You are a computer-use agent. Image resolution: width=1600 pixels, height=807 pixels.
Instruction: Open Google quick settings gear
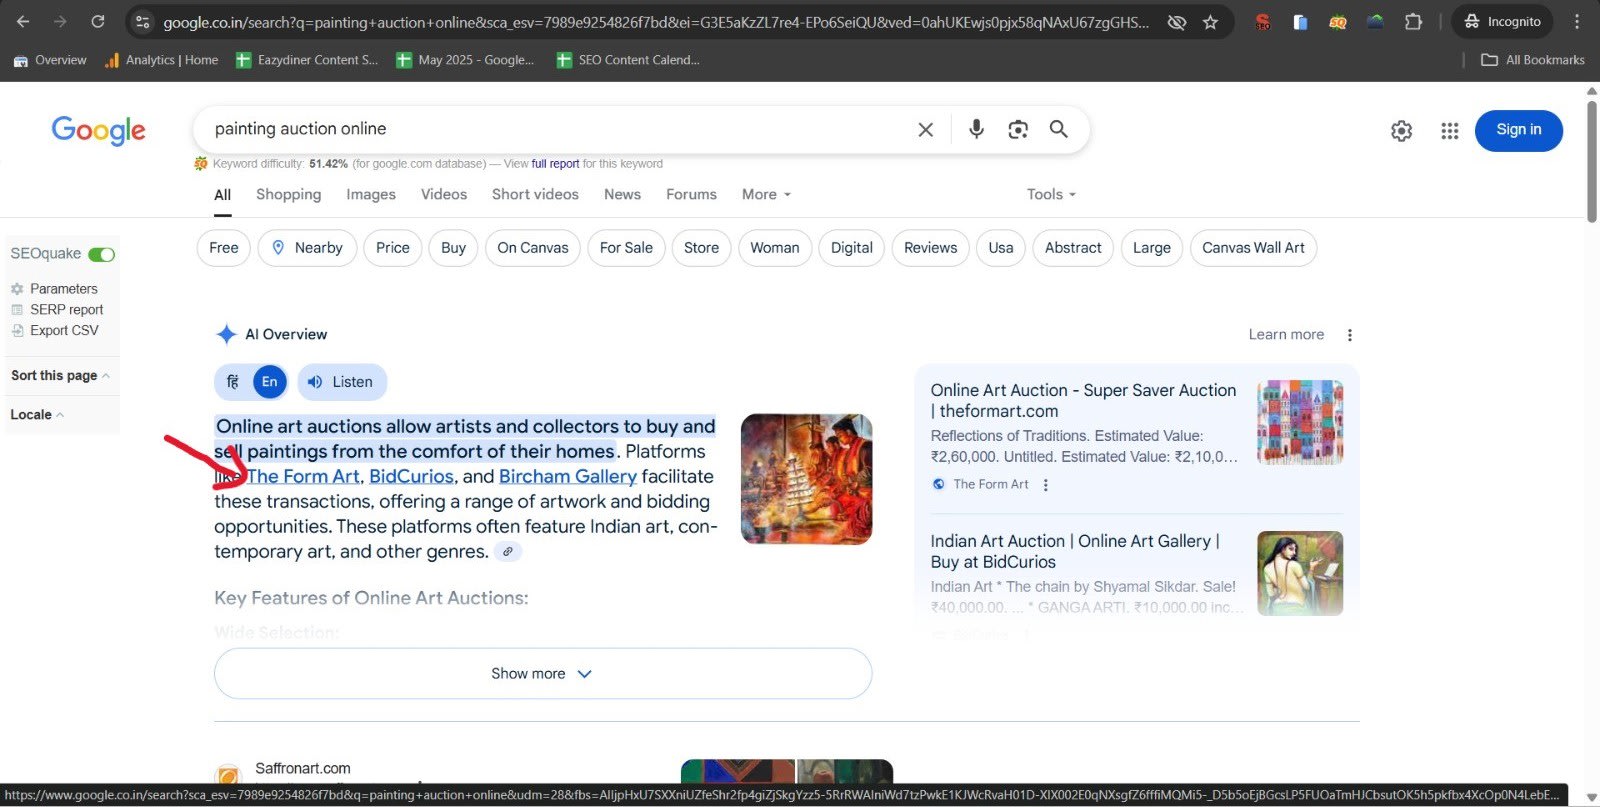point(1401,131)
